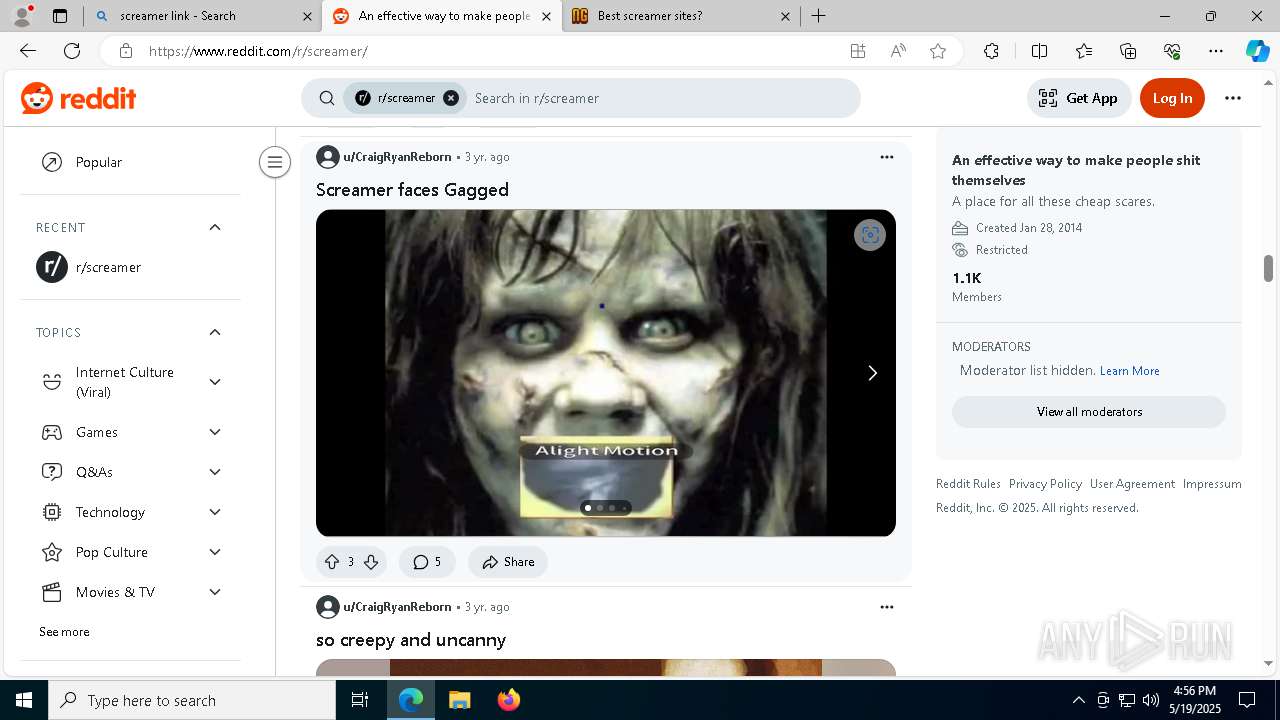Open Firefox from the taskbar

pyautogui.click(x=508, y=700)
